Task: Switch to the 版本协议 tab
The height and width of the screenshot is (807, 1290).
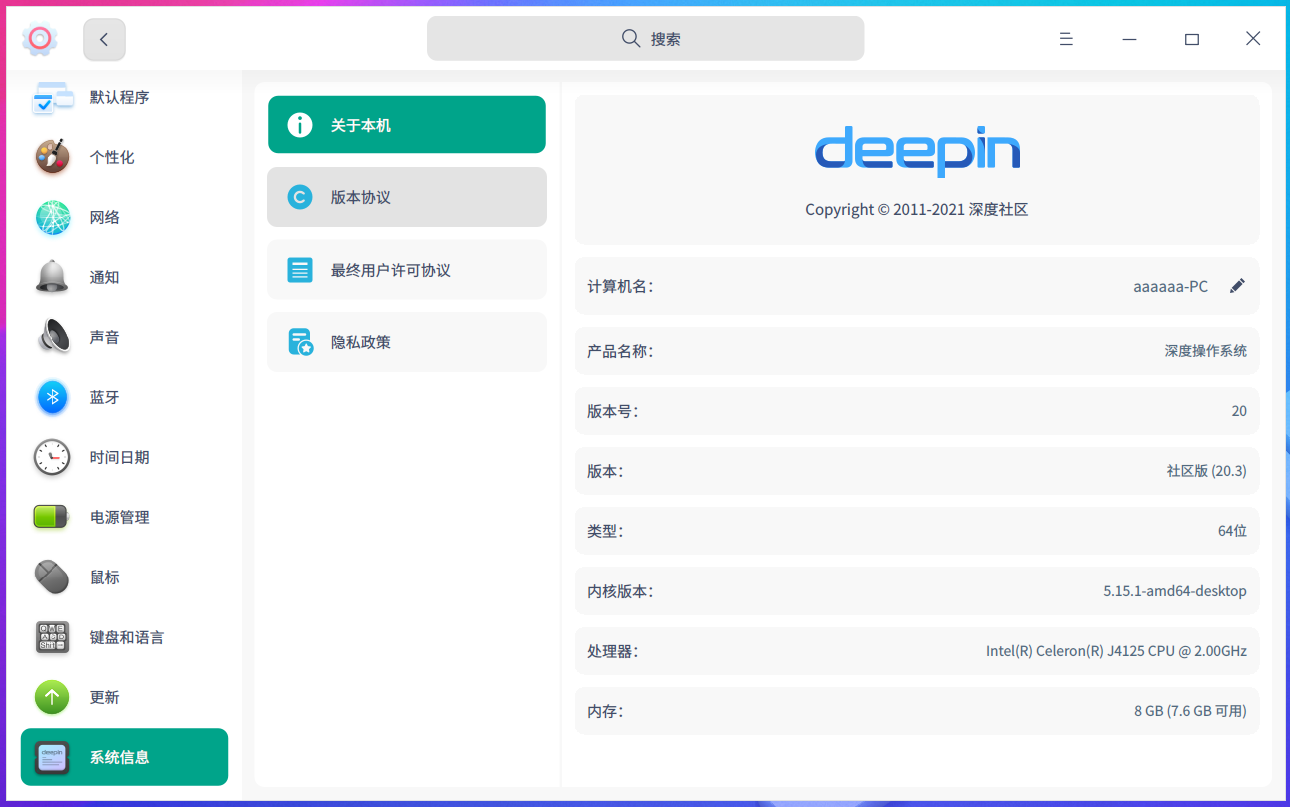Action: point(406,197)
